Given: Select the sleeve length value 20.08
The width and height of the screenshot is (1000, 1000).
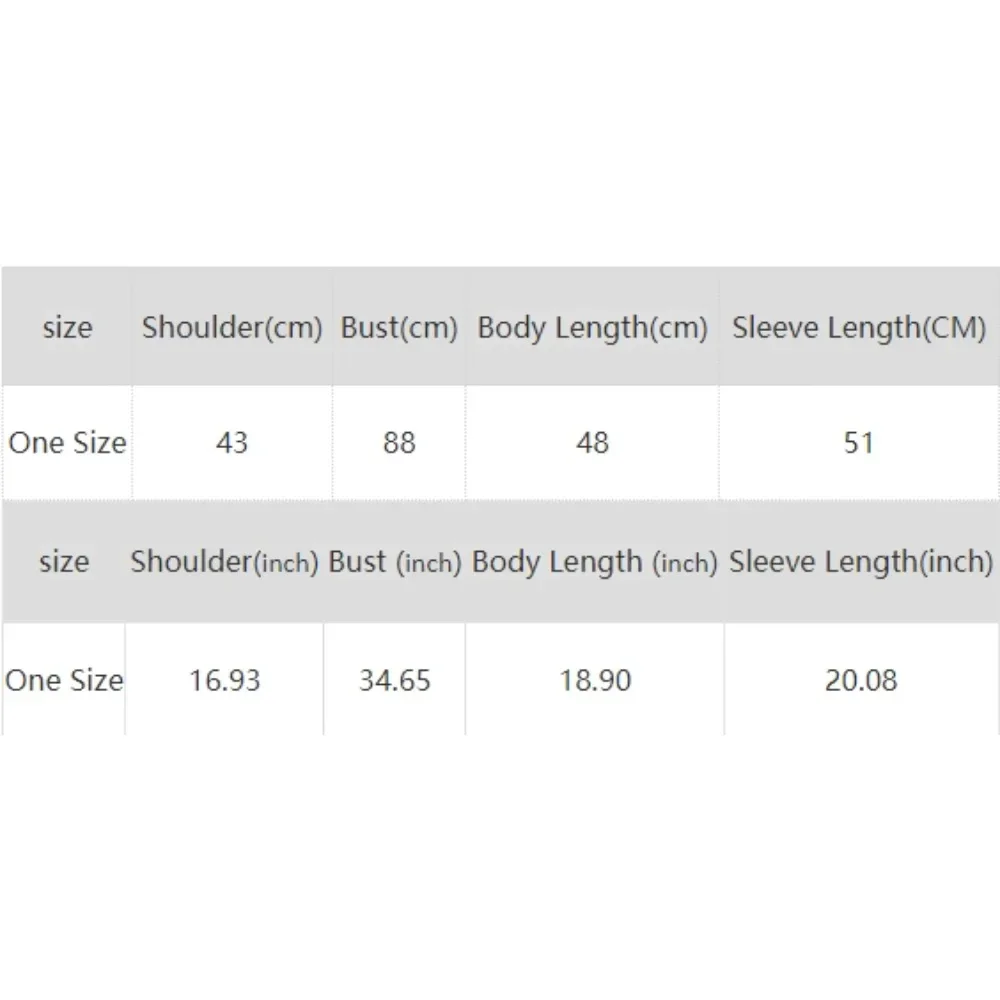Looking at the screenshot, I should 861,680.
